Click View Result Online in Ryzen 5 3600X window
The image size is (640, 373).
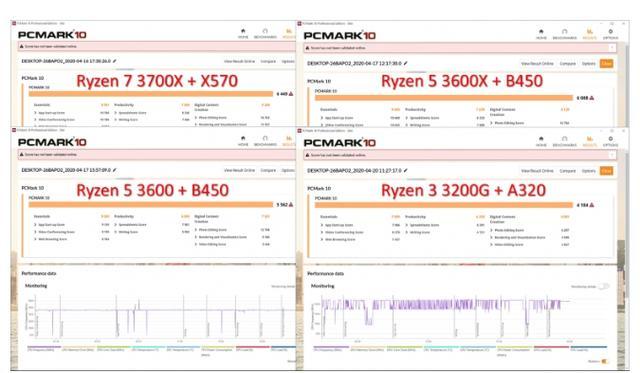(537, 63)
